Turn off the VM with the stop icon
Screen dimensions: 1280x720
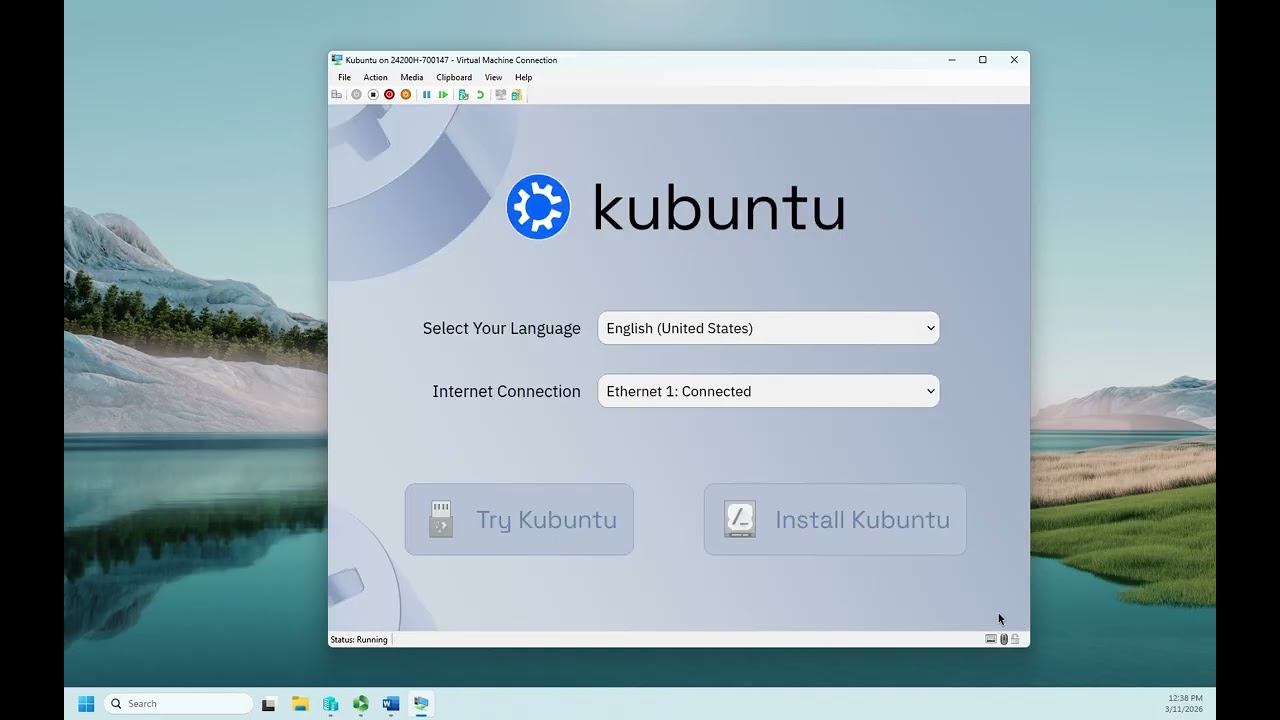(x=373, y=95)
